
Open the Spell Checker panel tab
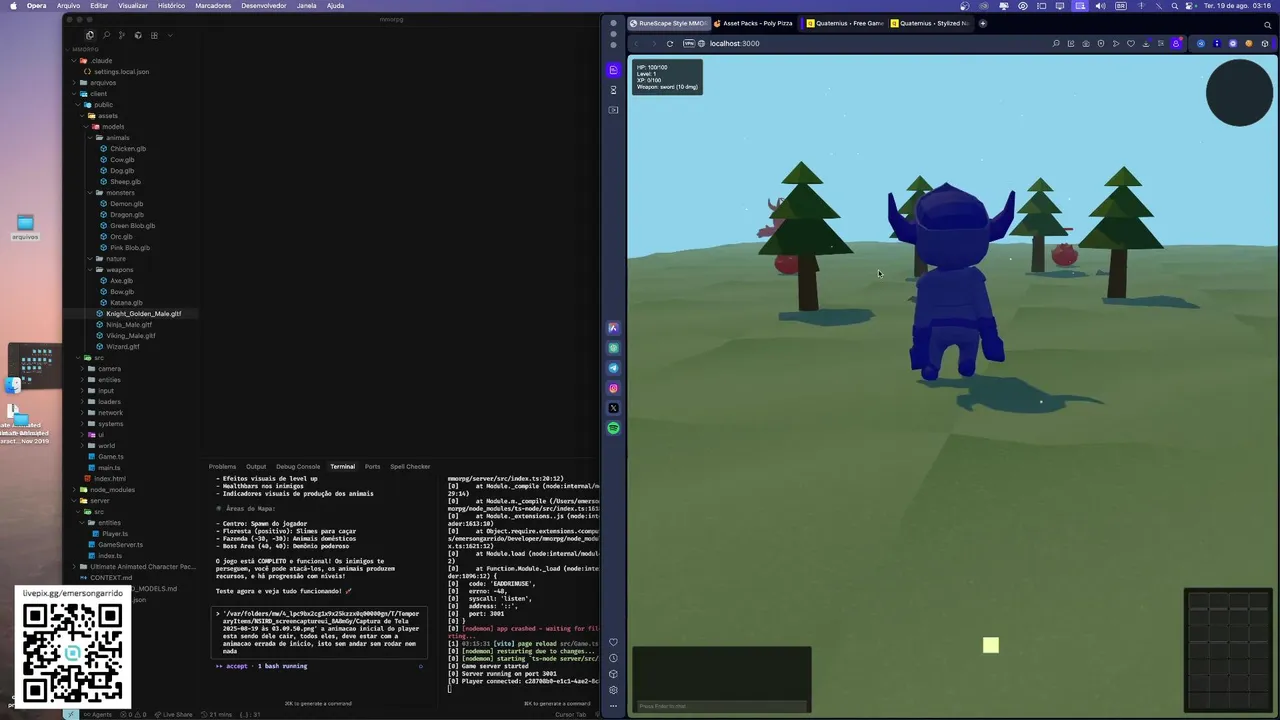410,466
